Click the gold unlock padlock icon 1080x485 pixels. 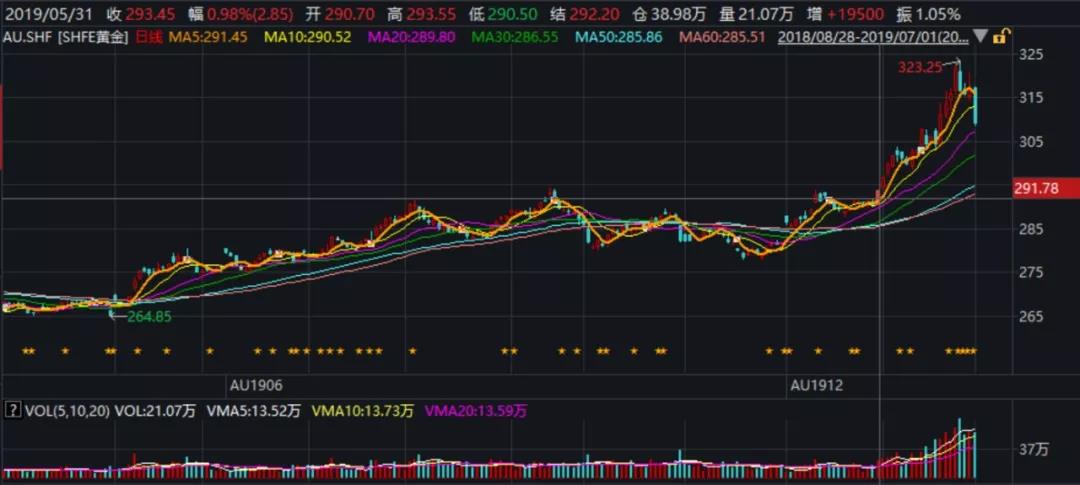[999, 37]
